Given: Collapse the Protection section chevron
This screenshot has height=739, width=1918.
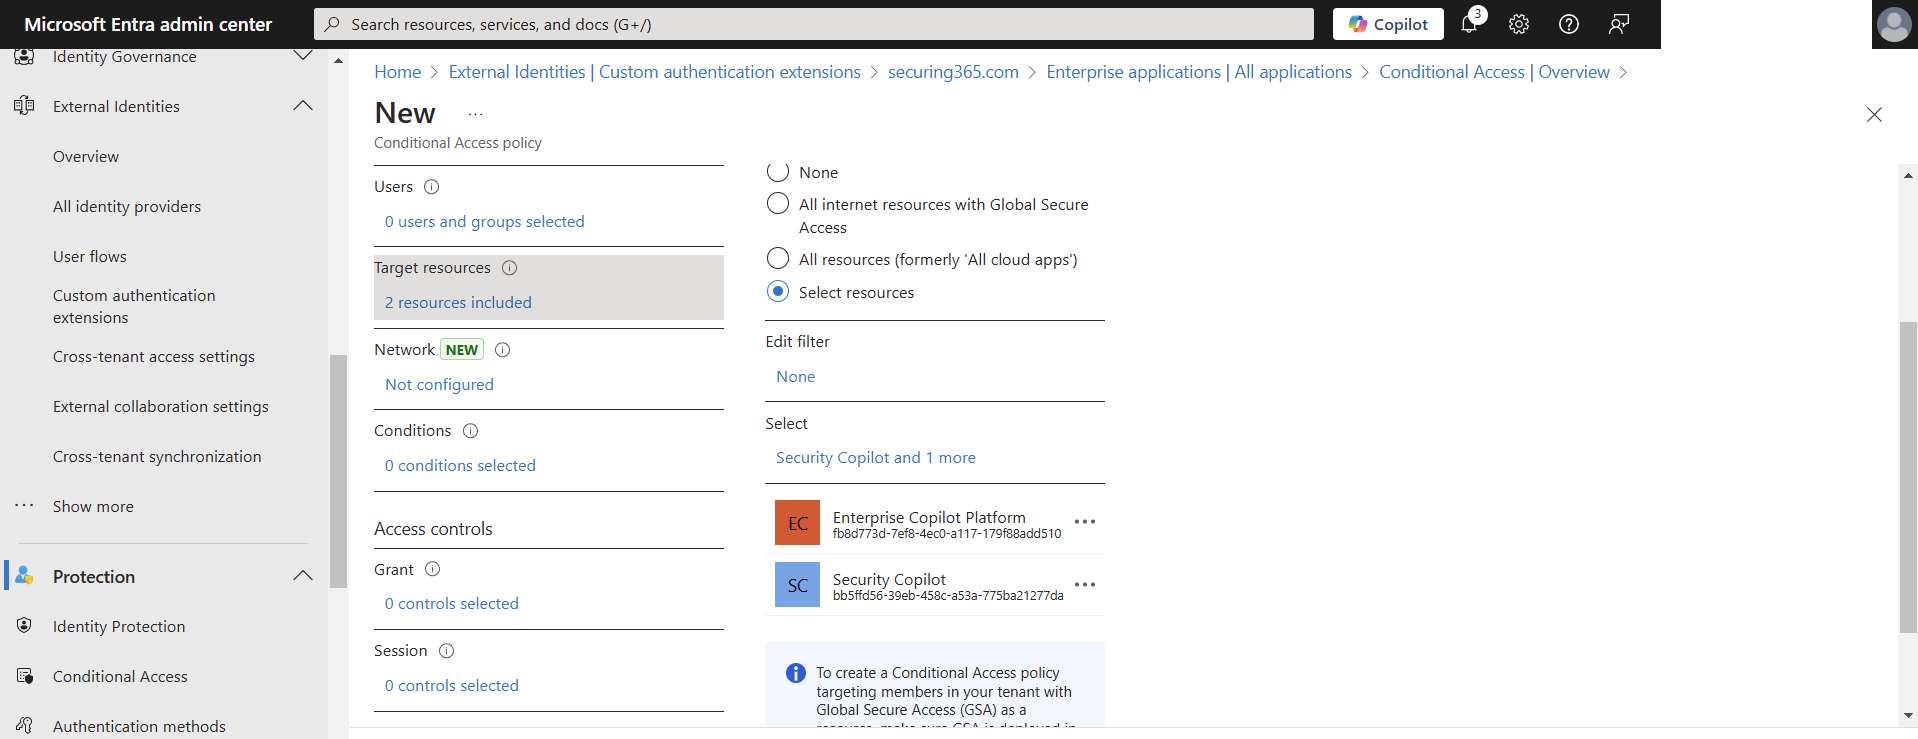Looking at the screenshot, I should (303, 576).
